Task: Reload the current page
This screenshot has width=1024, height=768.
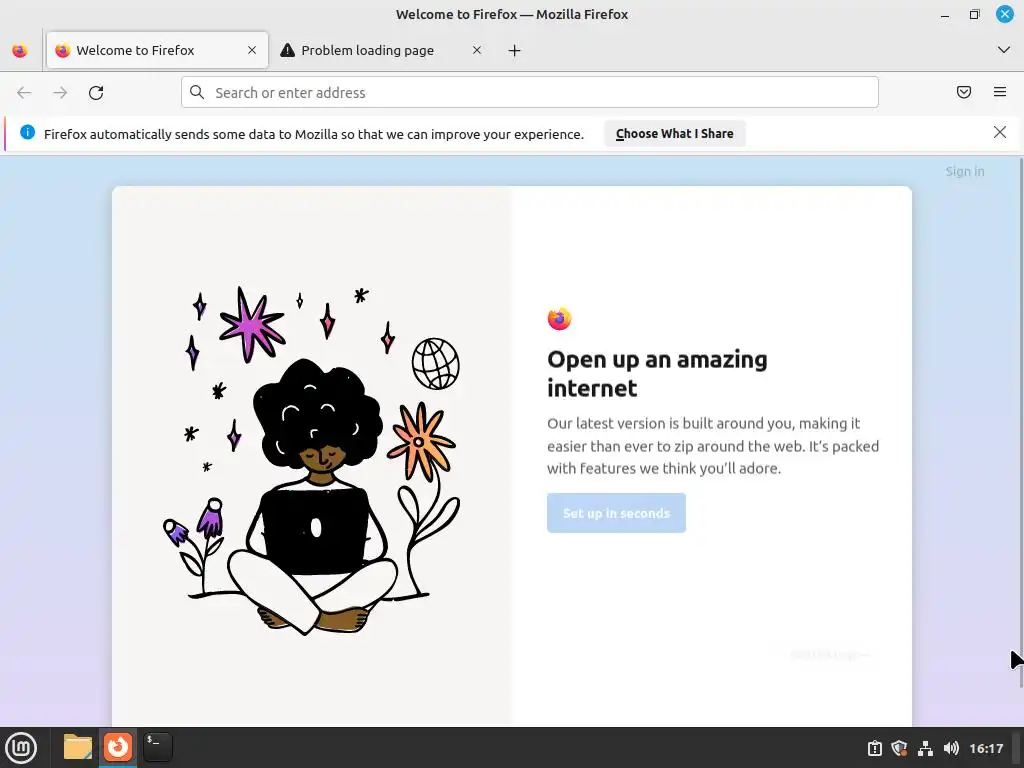Action: [96, 93]
